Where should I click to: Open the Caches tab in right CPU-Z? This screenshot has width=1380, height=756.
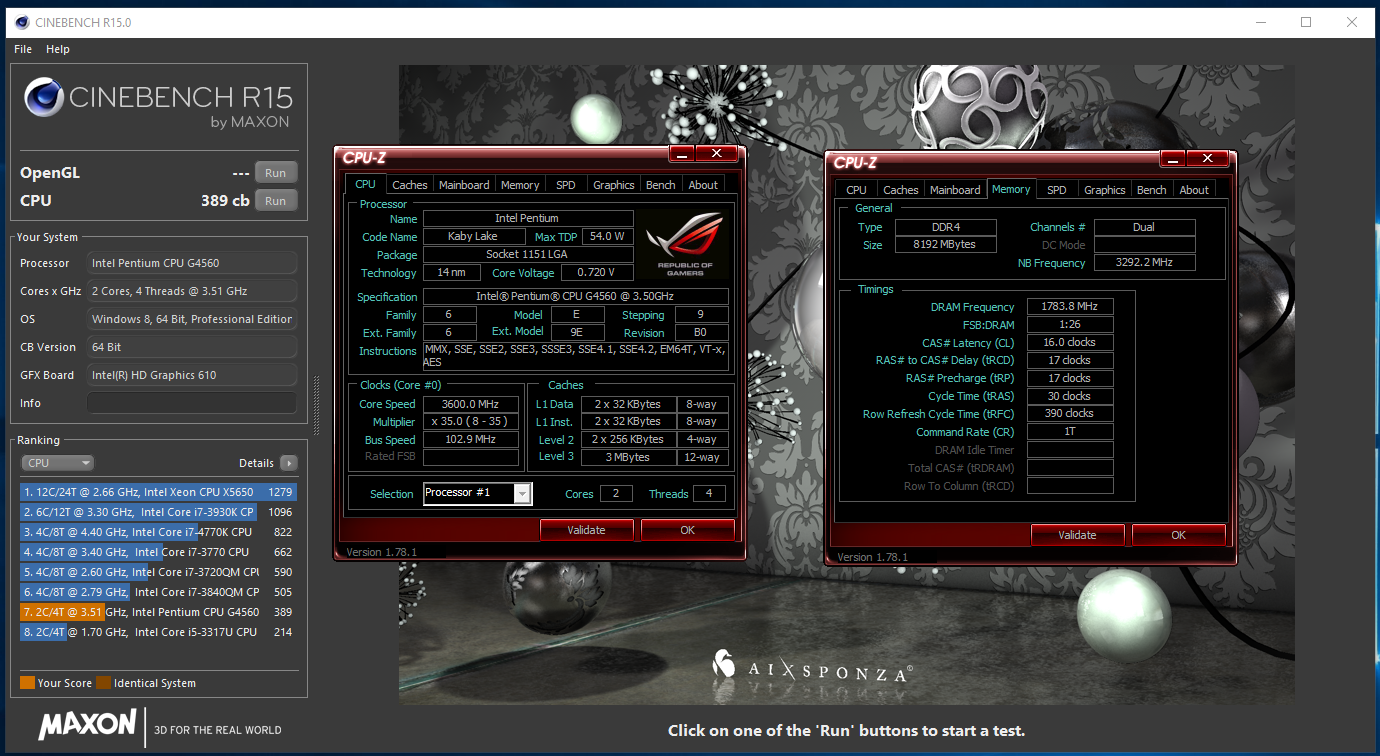click(x=901, y=190)
